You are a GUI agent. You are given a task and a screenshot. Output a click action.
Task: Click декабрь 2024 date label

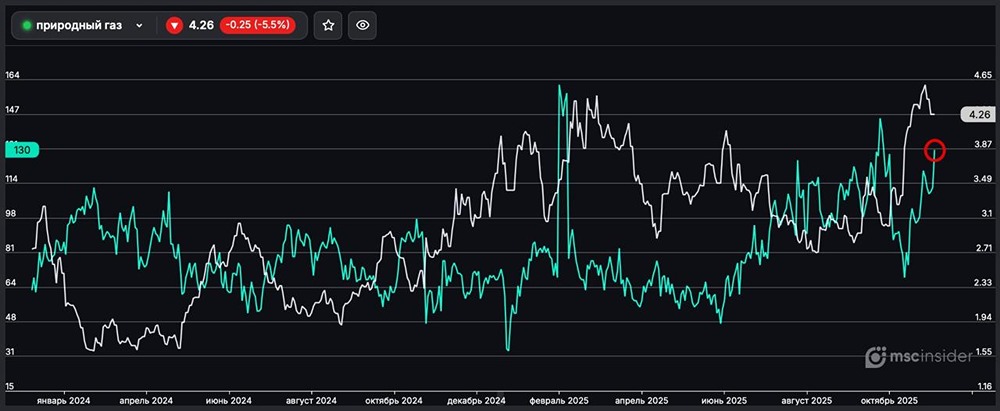477,400
